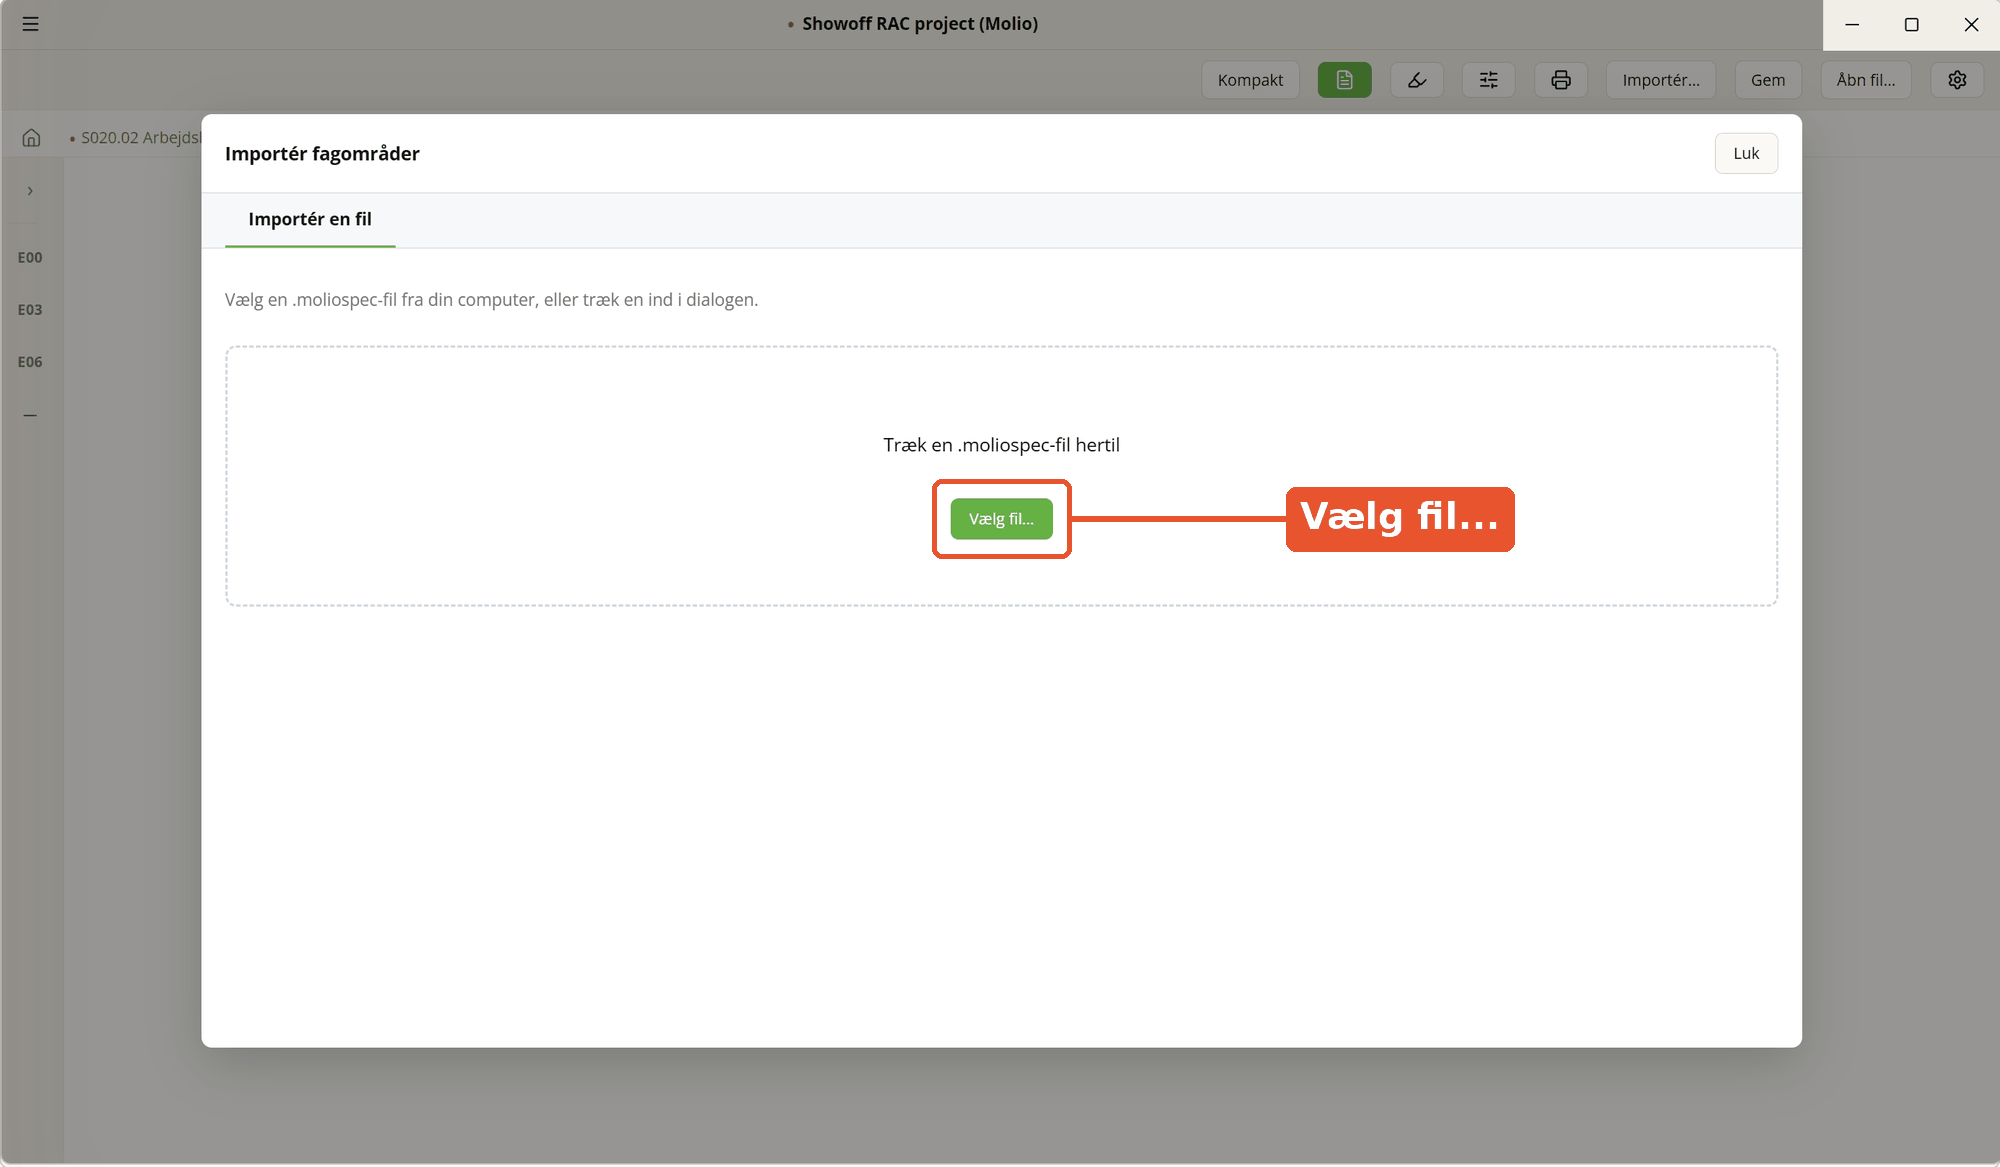This screenshot has height=1167, width=2000.
Task: Click the green document view icon
Action: pyautogui.click(x=1344, y=80)
